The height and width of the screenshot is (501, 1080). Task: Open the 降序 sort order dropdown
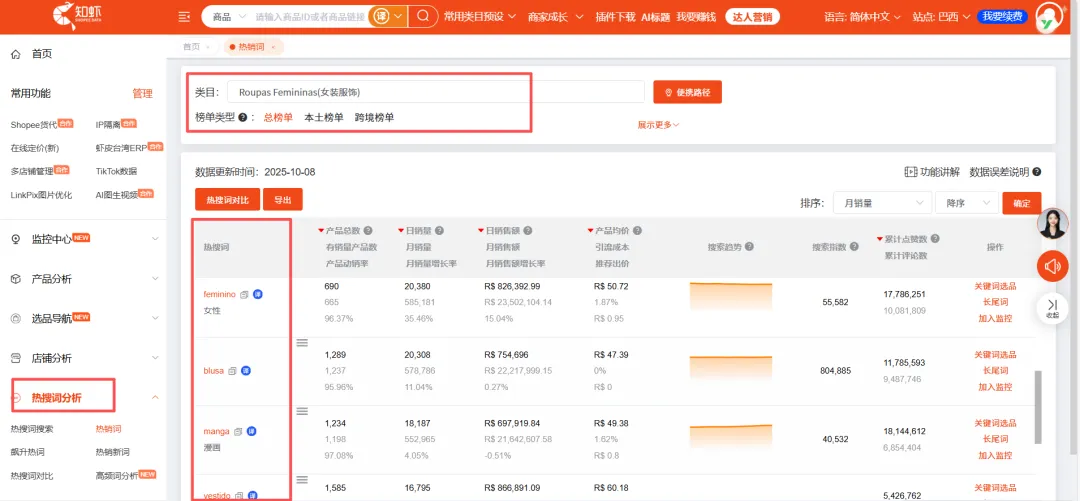pyautogui.click(x=966, y=203)
